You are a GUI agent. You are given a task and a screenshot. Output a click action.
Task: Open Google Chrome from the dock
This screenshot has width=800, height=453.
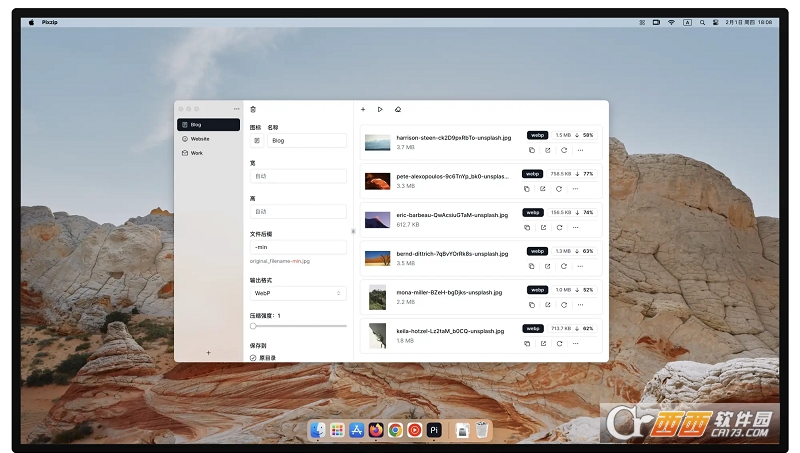click(395, 430)
